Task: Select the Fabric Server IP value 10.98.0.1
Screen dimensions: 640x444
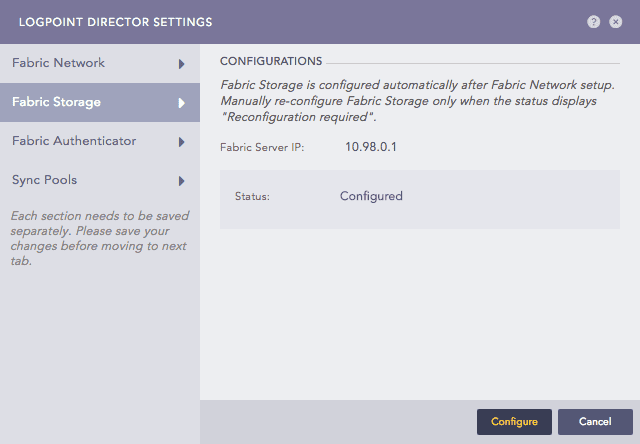Action: (371, 147)
